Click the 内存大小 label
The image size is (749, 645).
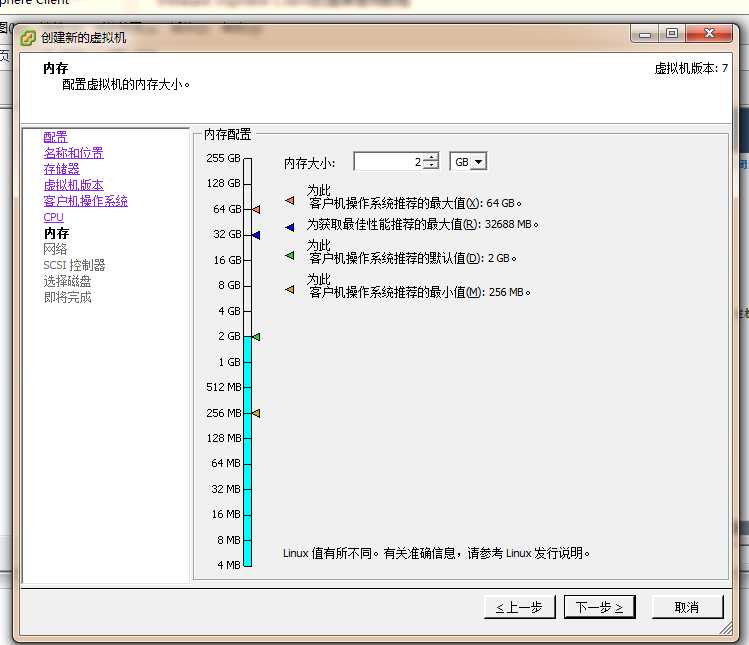click(310, 163)
